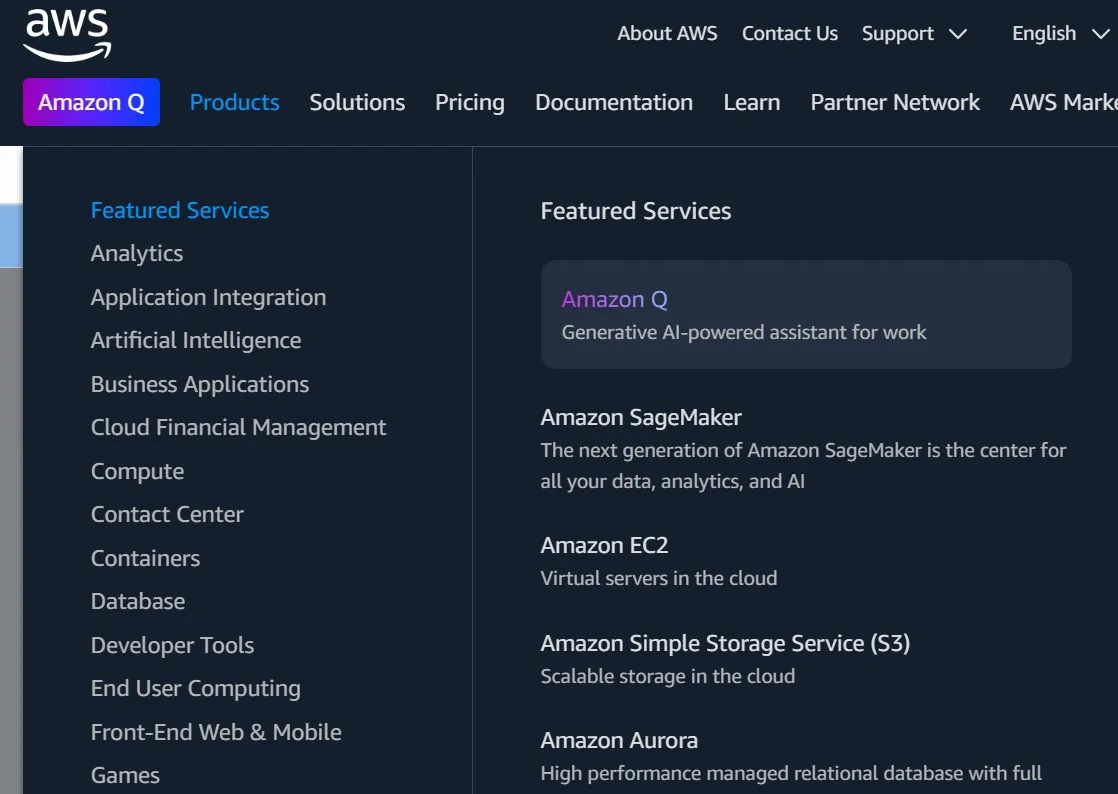Open the Contact Us page

(x=790, y=33)
